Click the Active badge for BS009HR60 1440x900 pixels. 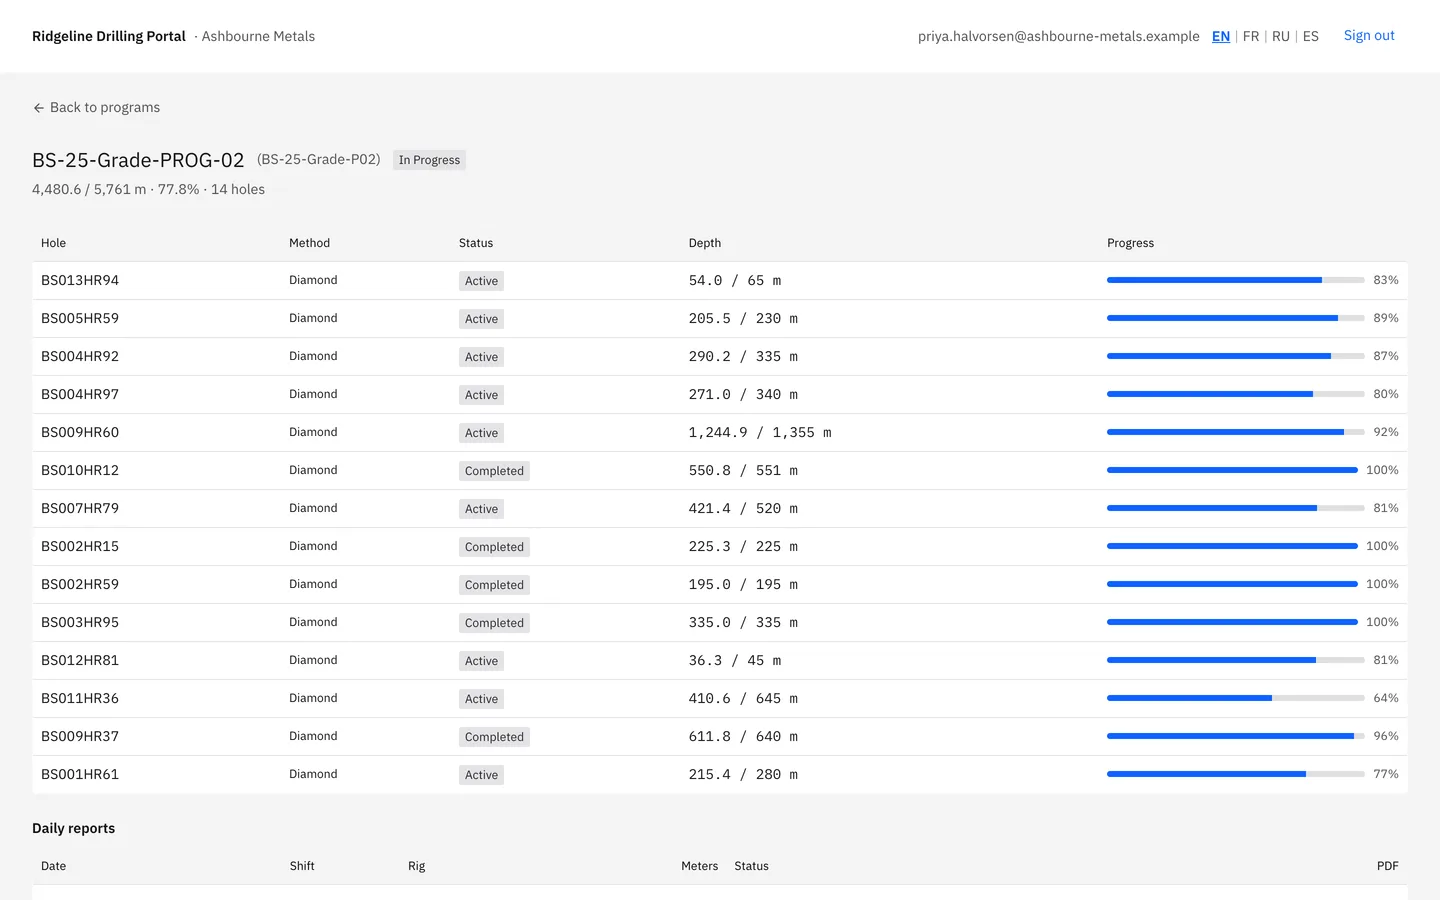(481, 433)
